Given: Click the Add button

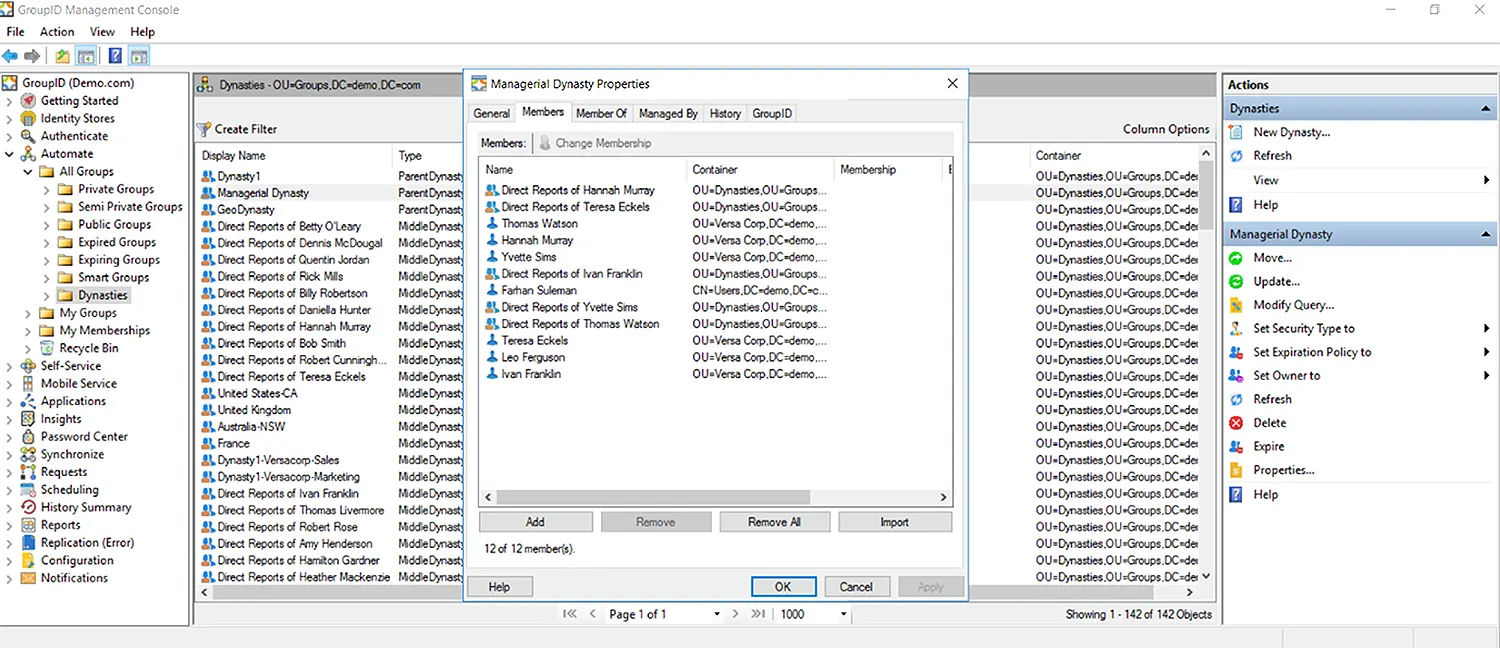Looking at the screenshot, I should click(536, 522).
